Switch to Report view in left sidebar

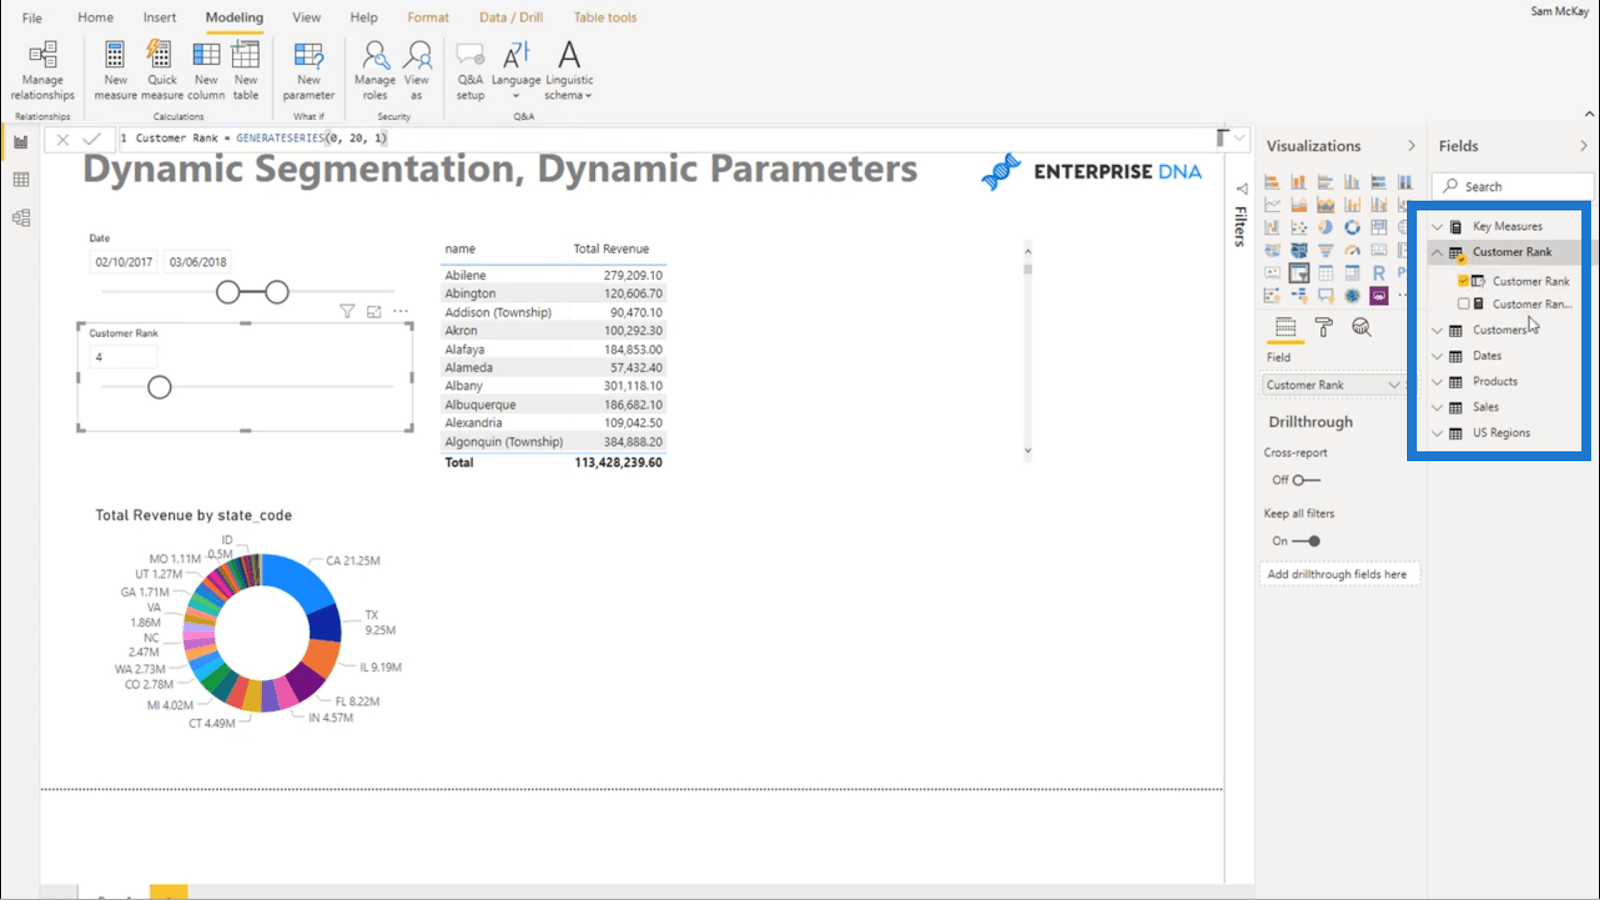pyautogui.click(x=21, y=142)
